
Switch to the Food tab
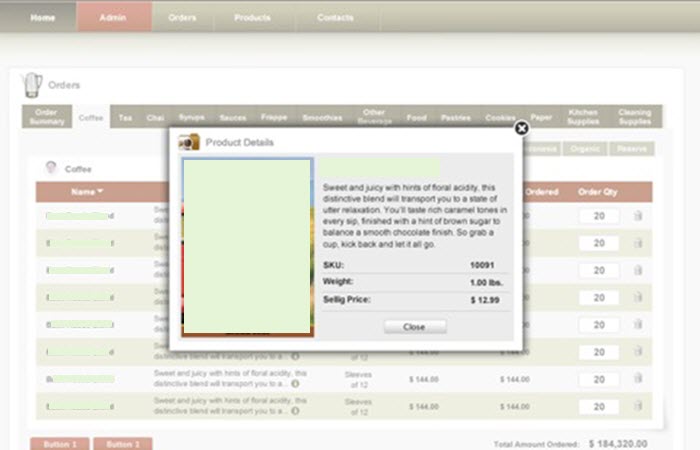click(x=417, y=117)
